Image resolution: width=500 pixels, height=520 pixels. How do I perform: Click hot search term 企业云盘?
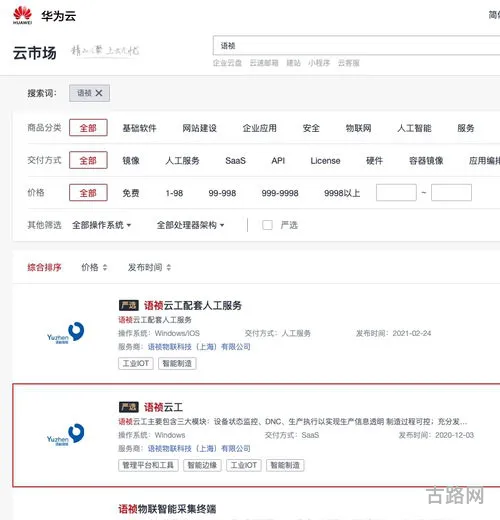227,63
